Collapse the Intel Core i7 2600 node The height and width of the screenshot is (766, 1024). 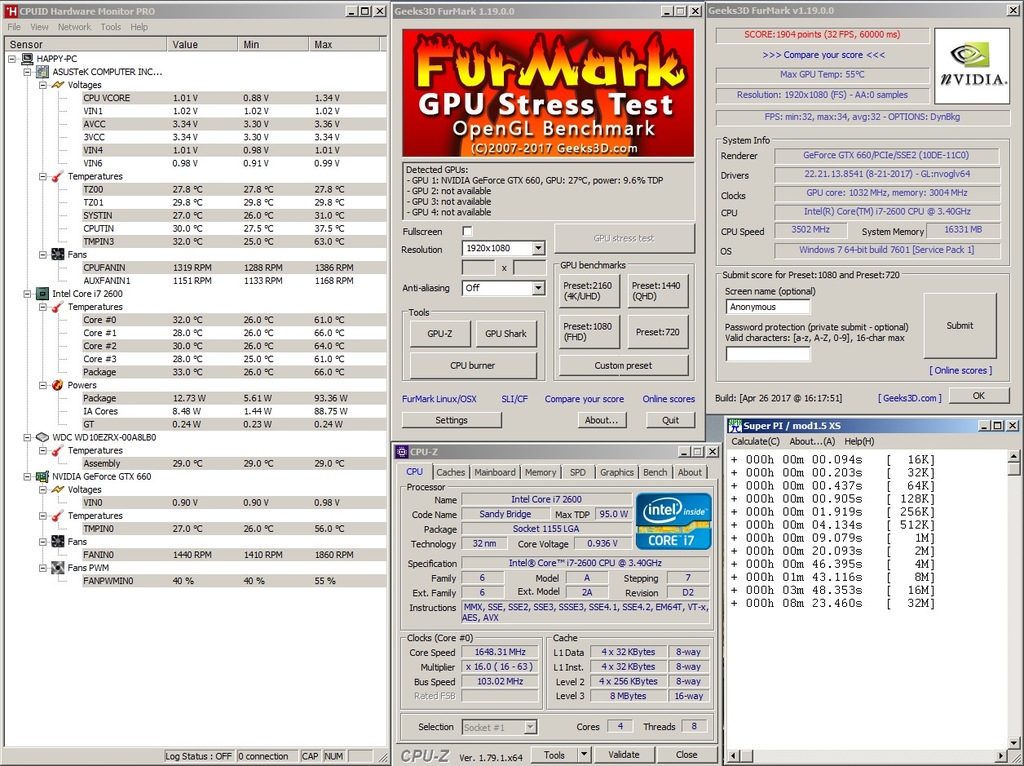27,294
